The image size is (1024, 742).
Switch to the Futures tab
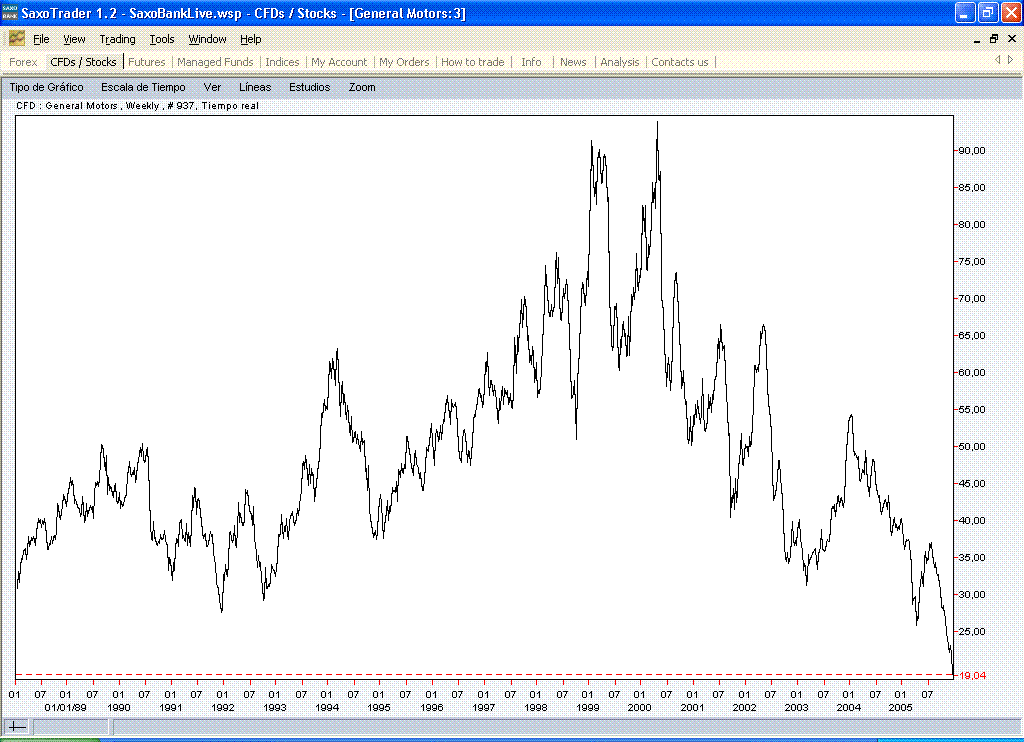(x=146, y=62)
